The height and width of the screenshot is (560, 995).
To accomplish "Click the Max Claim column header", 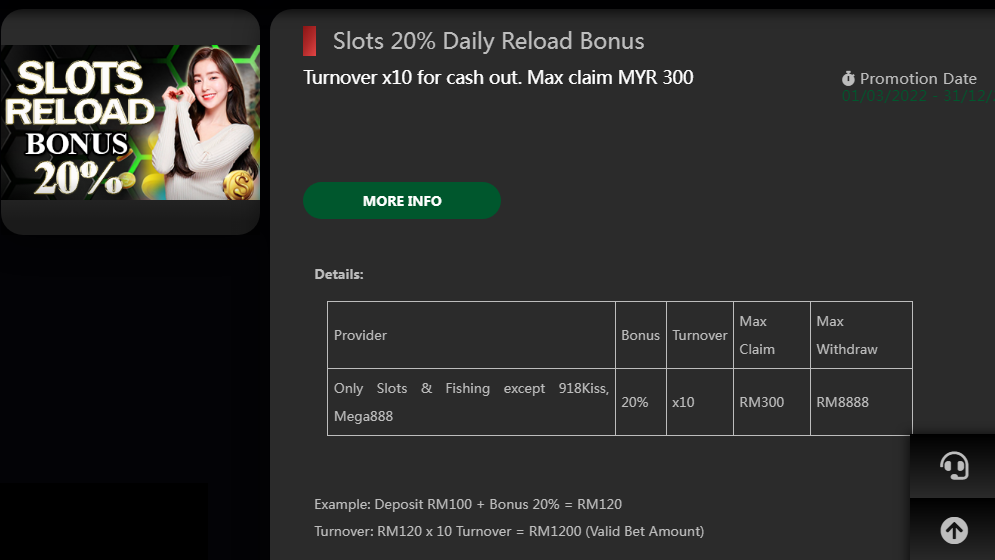I will tap(757, 335).
